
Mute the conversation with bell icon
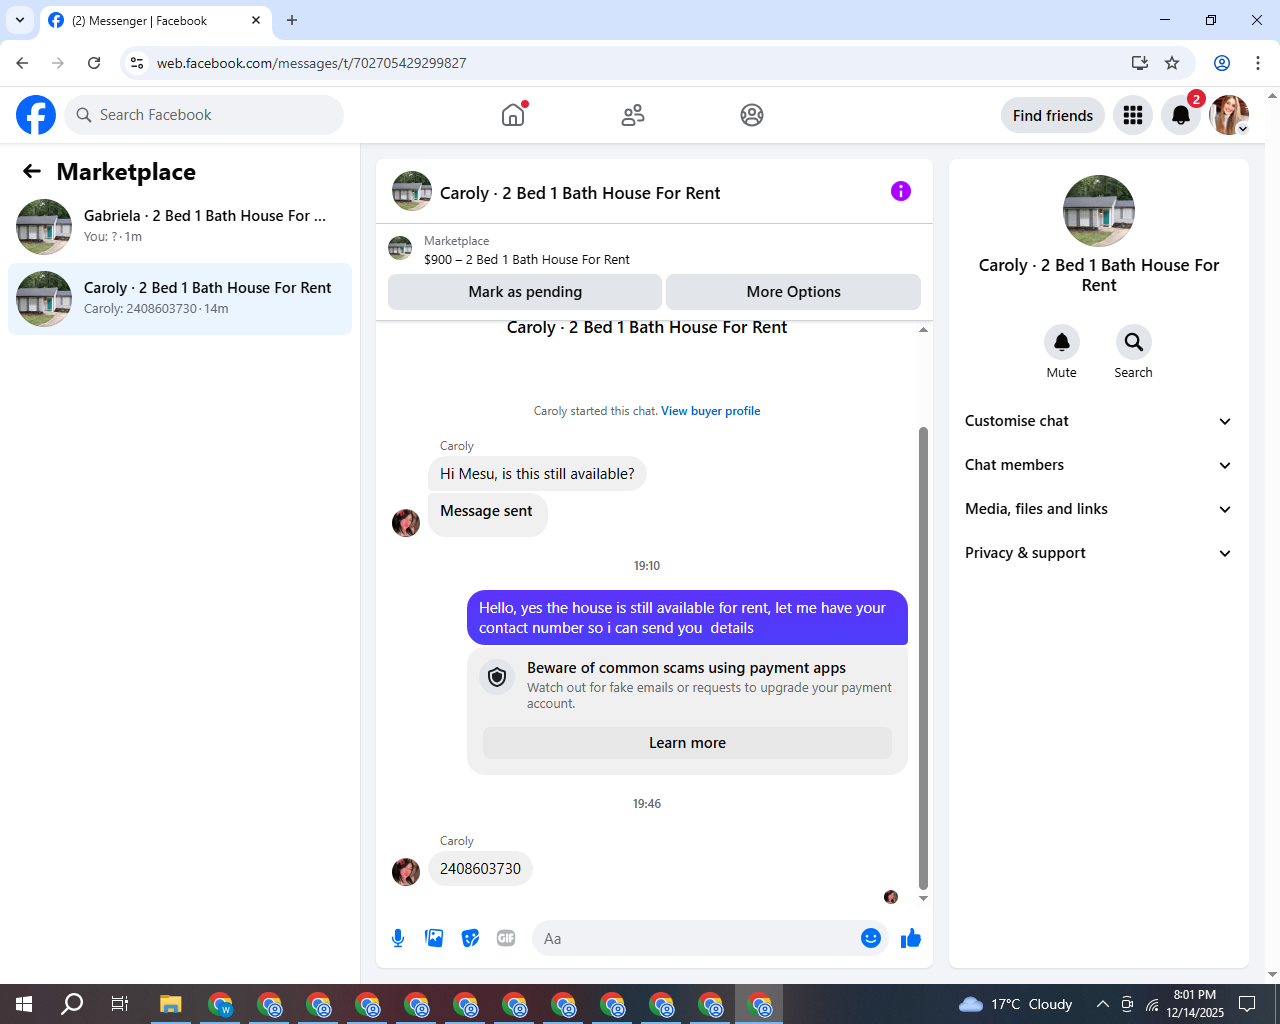[x=1062, y=342]
